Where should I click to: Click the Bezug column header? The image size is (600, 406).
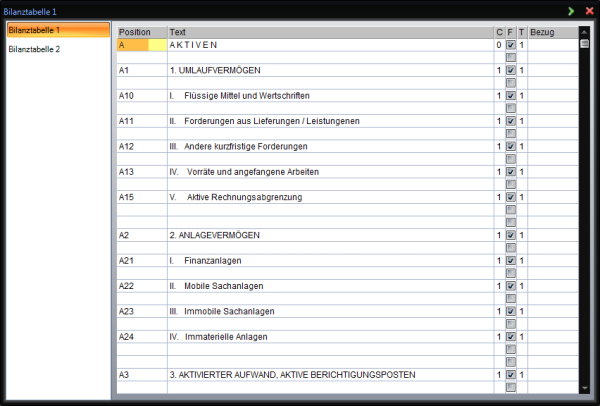pos(553,32)
